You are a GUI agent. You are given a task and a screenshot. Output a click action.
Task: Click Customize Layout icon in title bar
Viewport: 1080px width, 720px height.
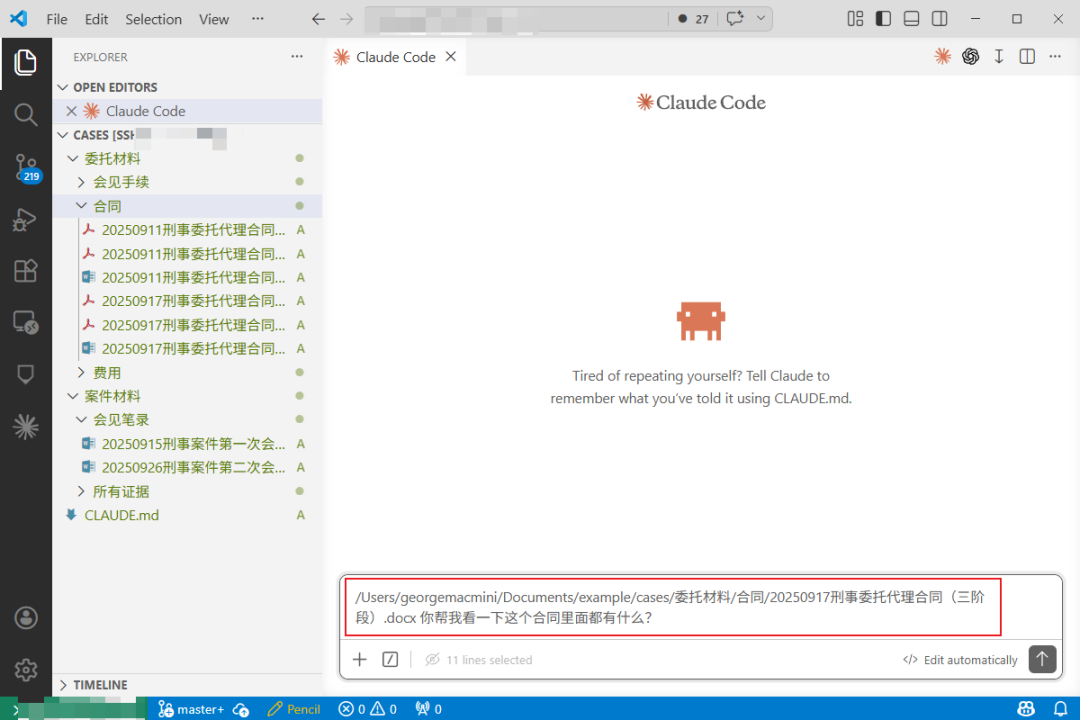(x=855, y=19)
